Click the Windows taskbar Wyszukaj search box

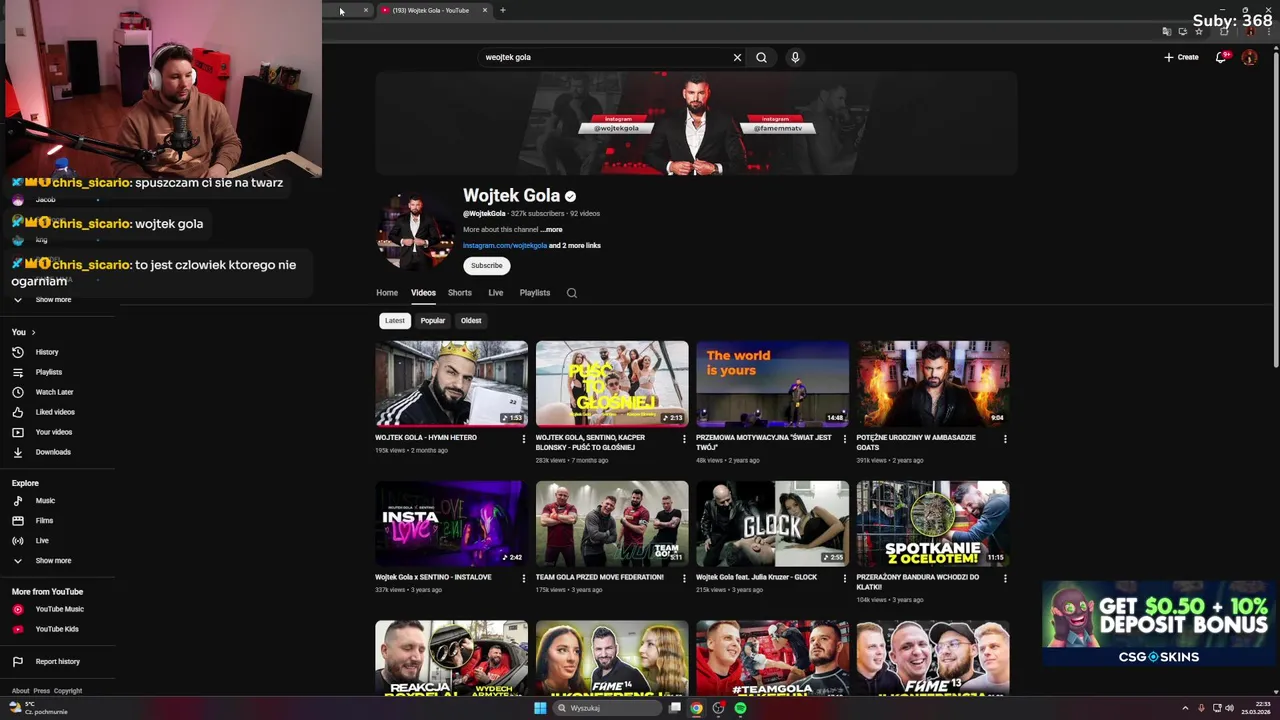tap(608, 708)
